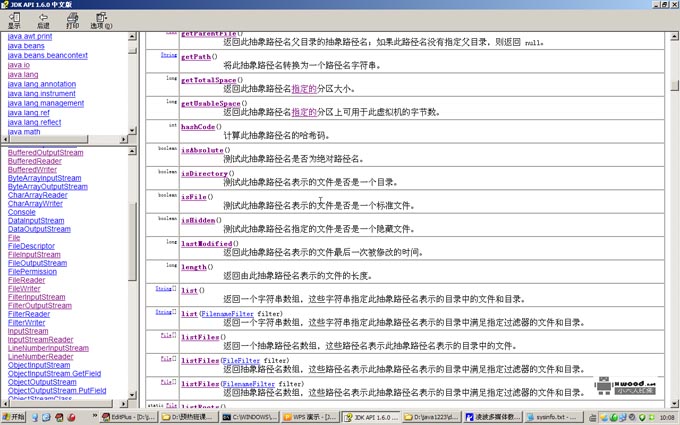Click the 打印 (Print) toolbar icon
Viewport: 680px width, 425px height.
[x=72, y=19]
